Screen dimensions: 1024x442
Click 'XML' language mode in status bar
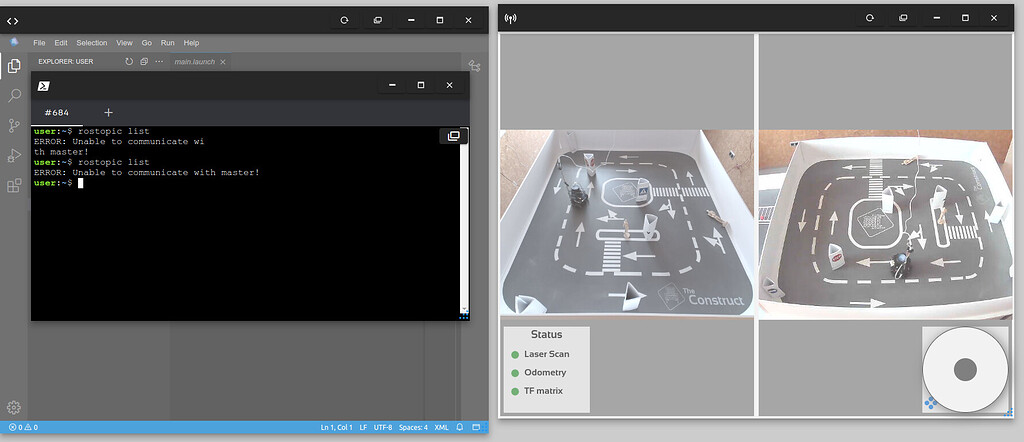tap(441, 428)
